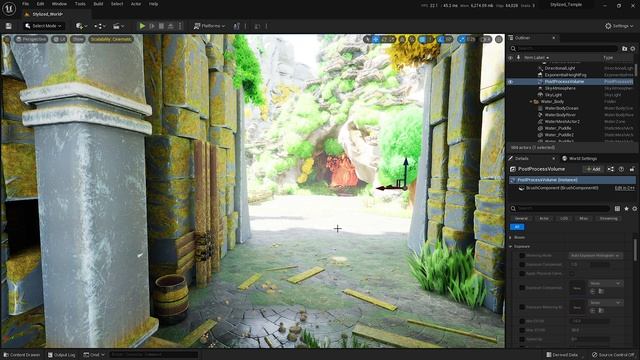Click the Perspective viewport type button
Viewport: 640px width, 360px height.
(x=31, y=40)
